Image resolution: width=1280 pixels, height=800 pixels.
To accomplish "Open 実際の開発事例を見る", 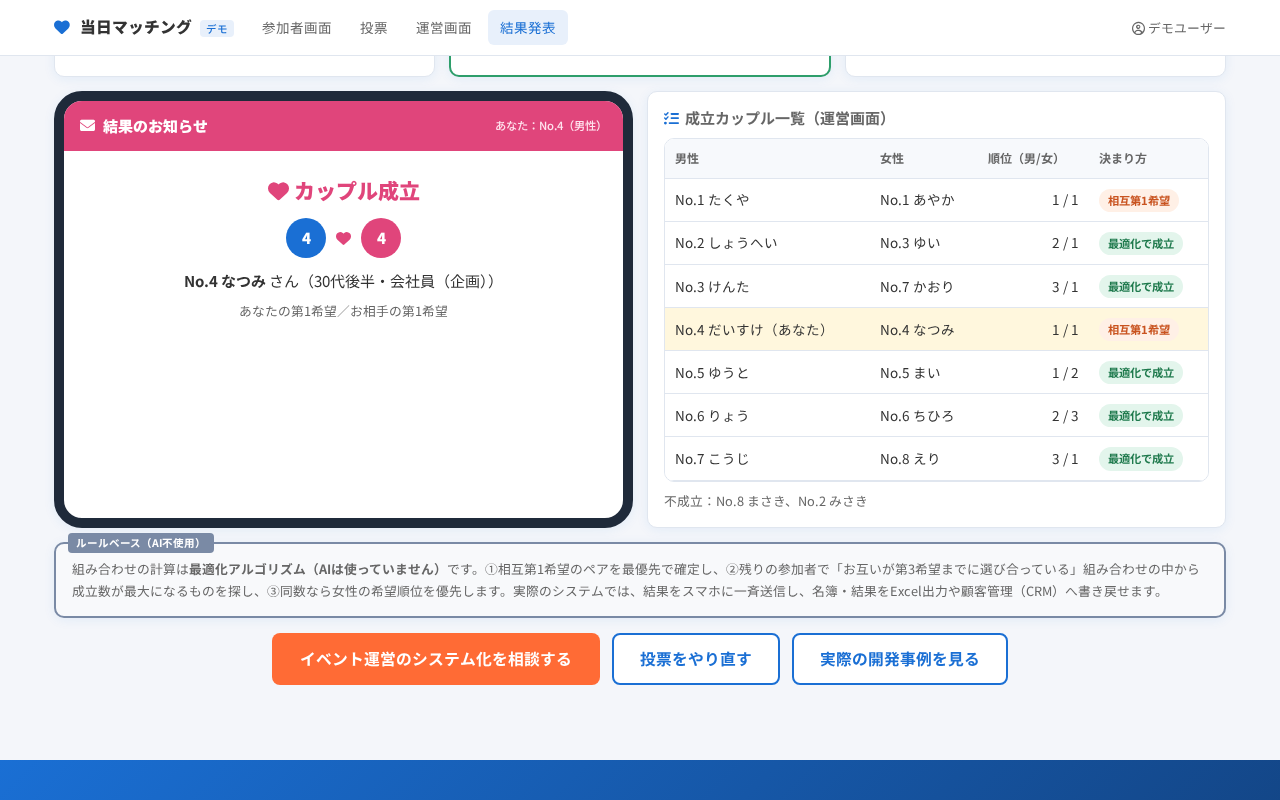I will click(x=900, y=659).
